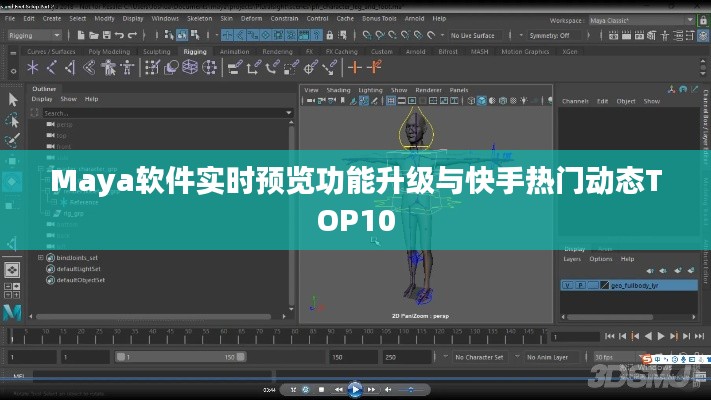This screenshot has height=400, width=711.
Task: Toggle select by component type mode
Action: 195,35
